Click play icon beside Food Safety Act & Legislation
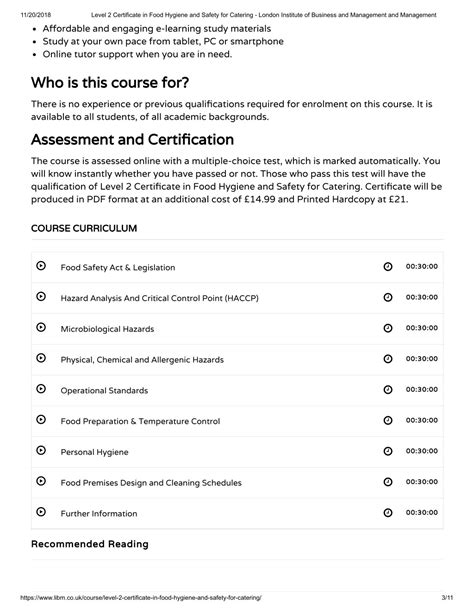The height and width of the screenshot is (613, 474). [41, 266]
